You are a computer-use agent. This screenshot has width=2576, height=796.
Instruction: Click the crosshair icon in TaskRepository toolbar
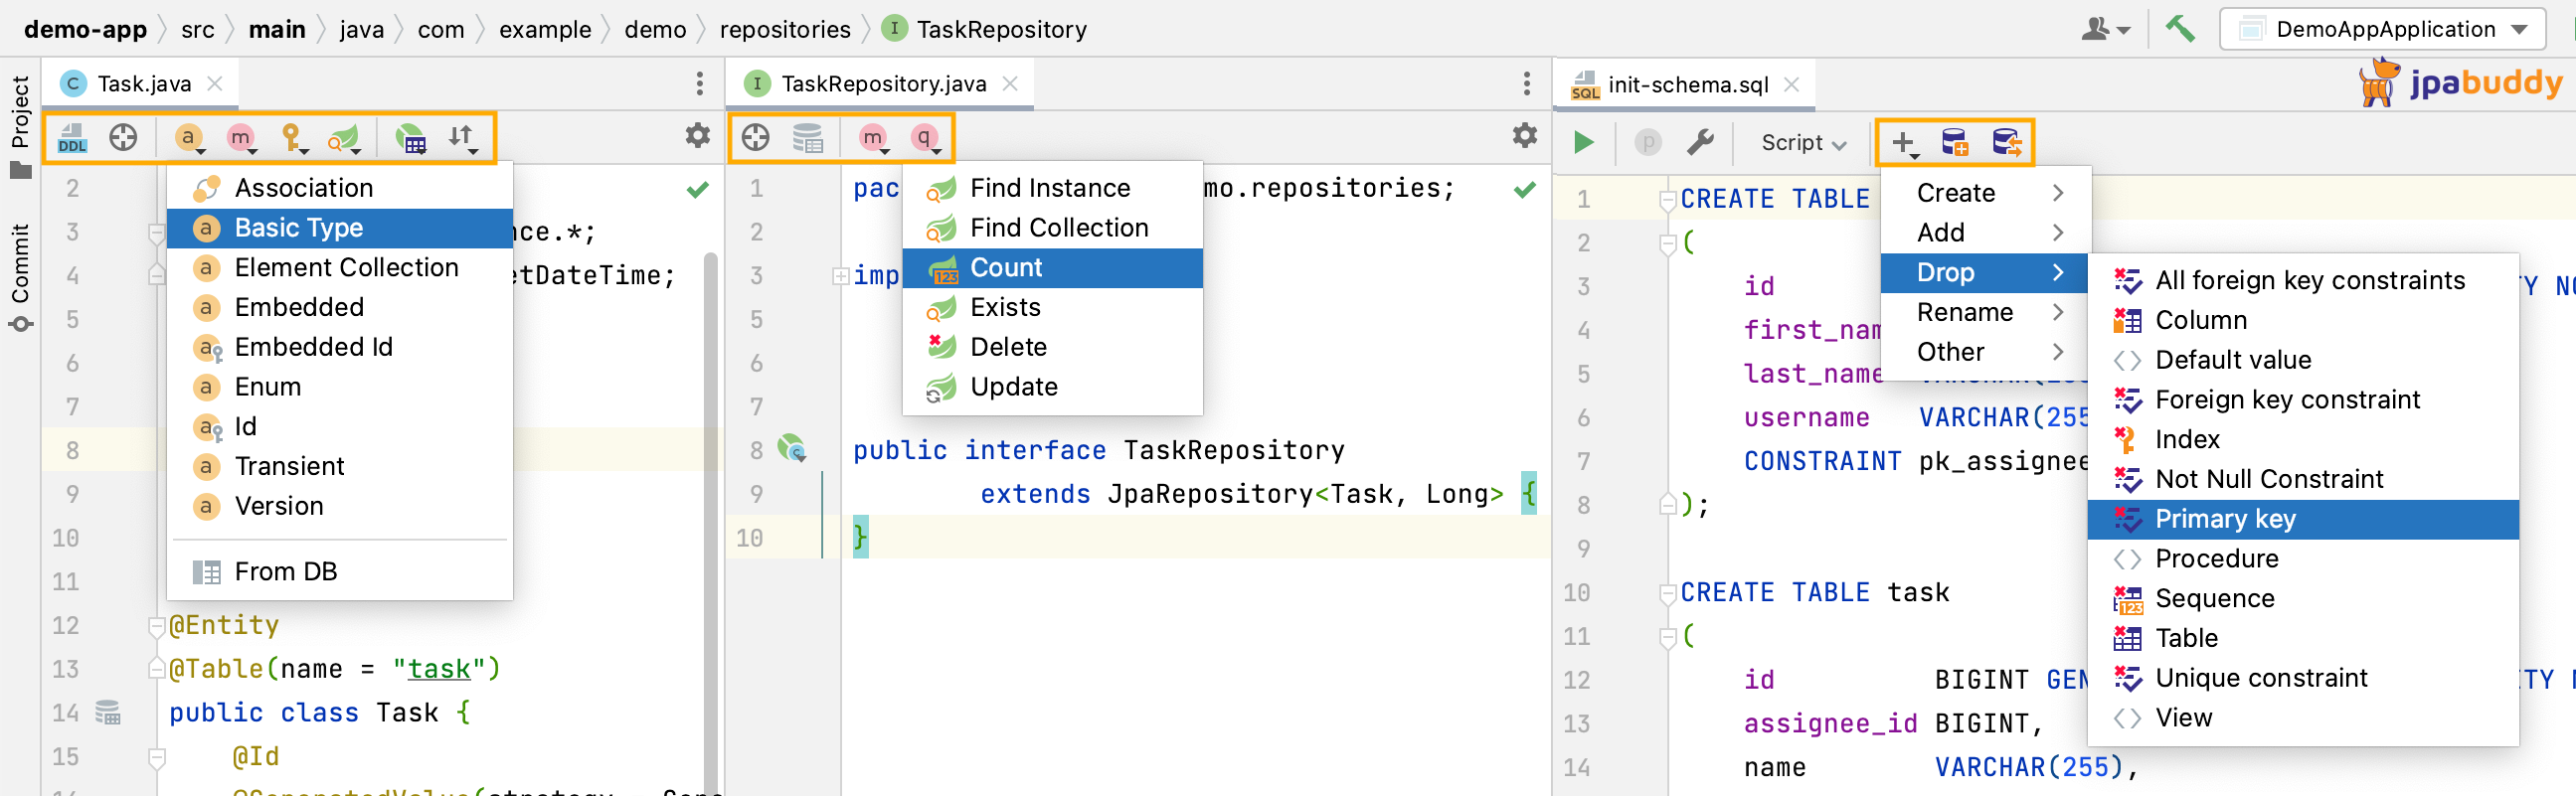click(756, 137)
